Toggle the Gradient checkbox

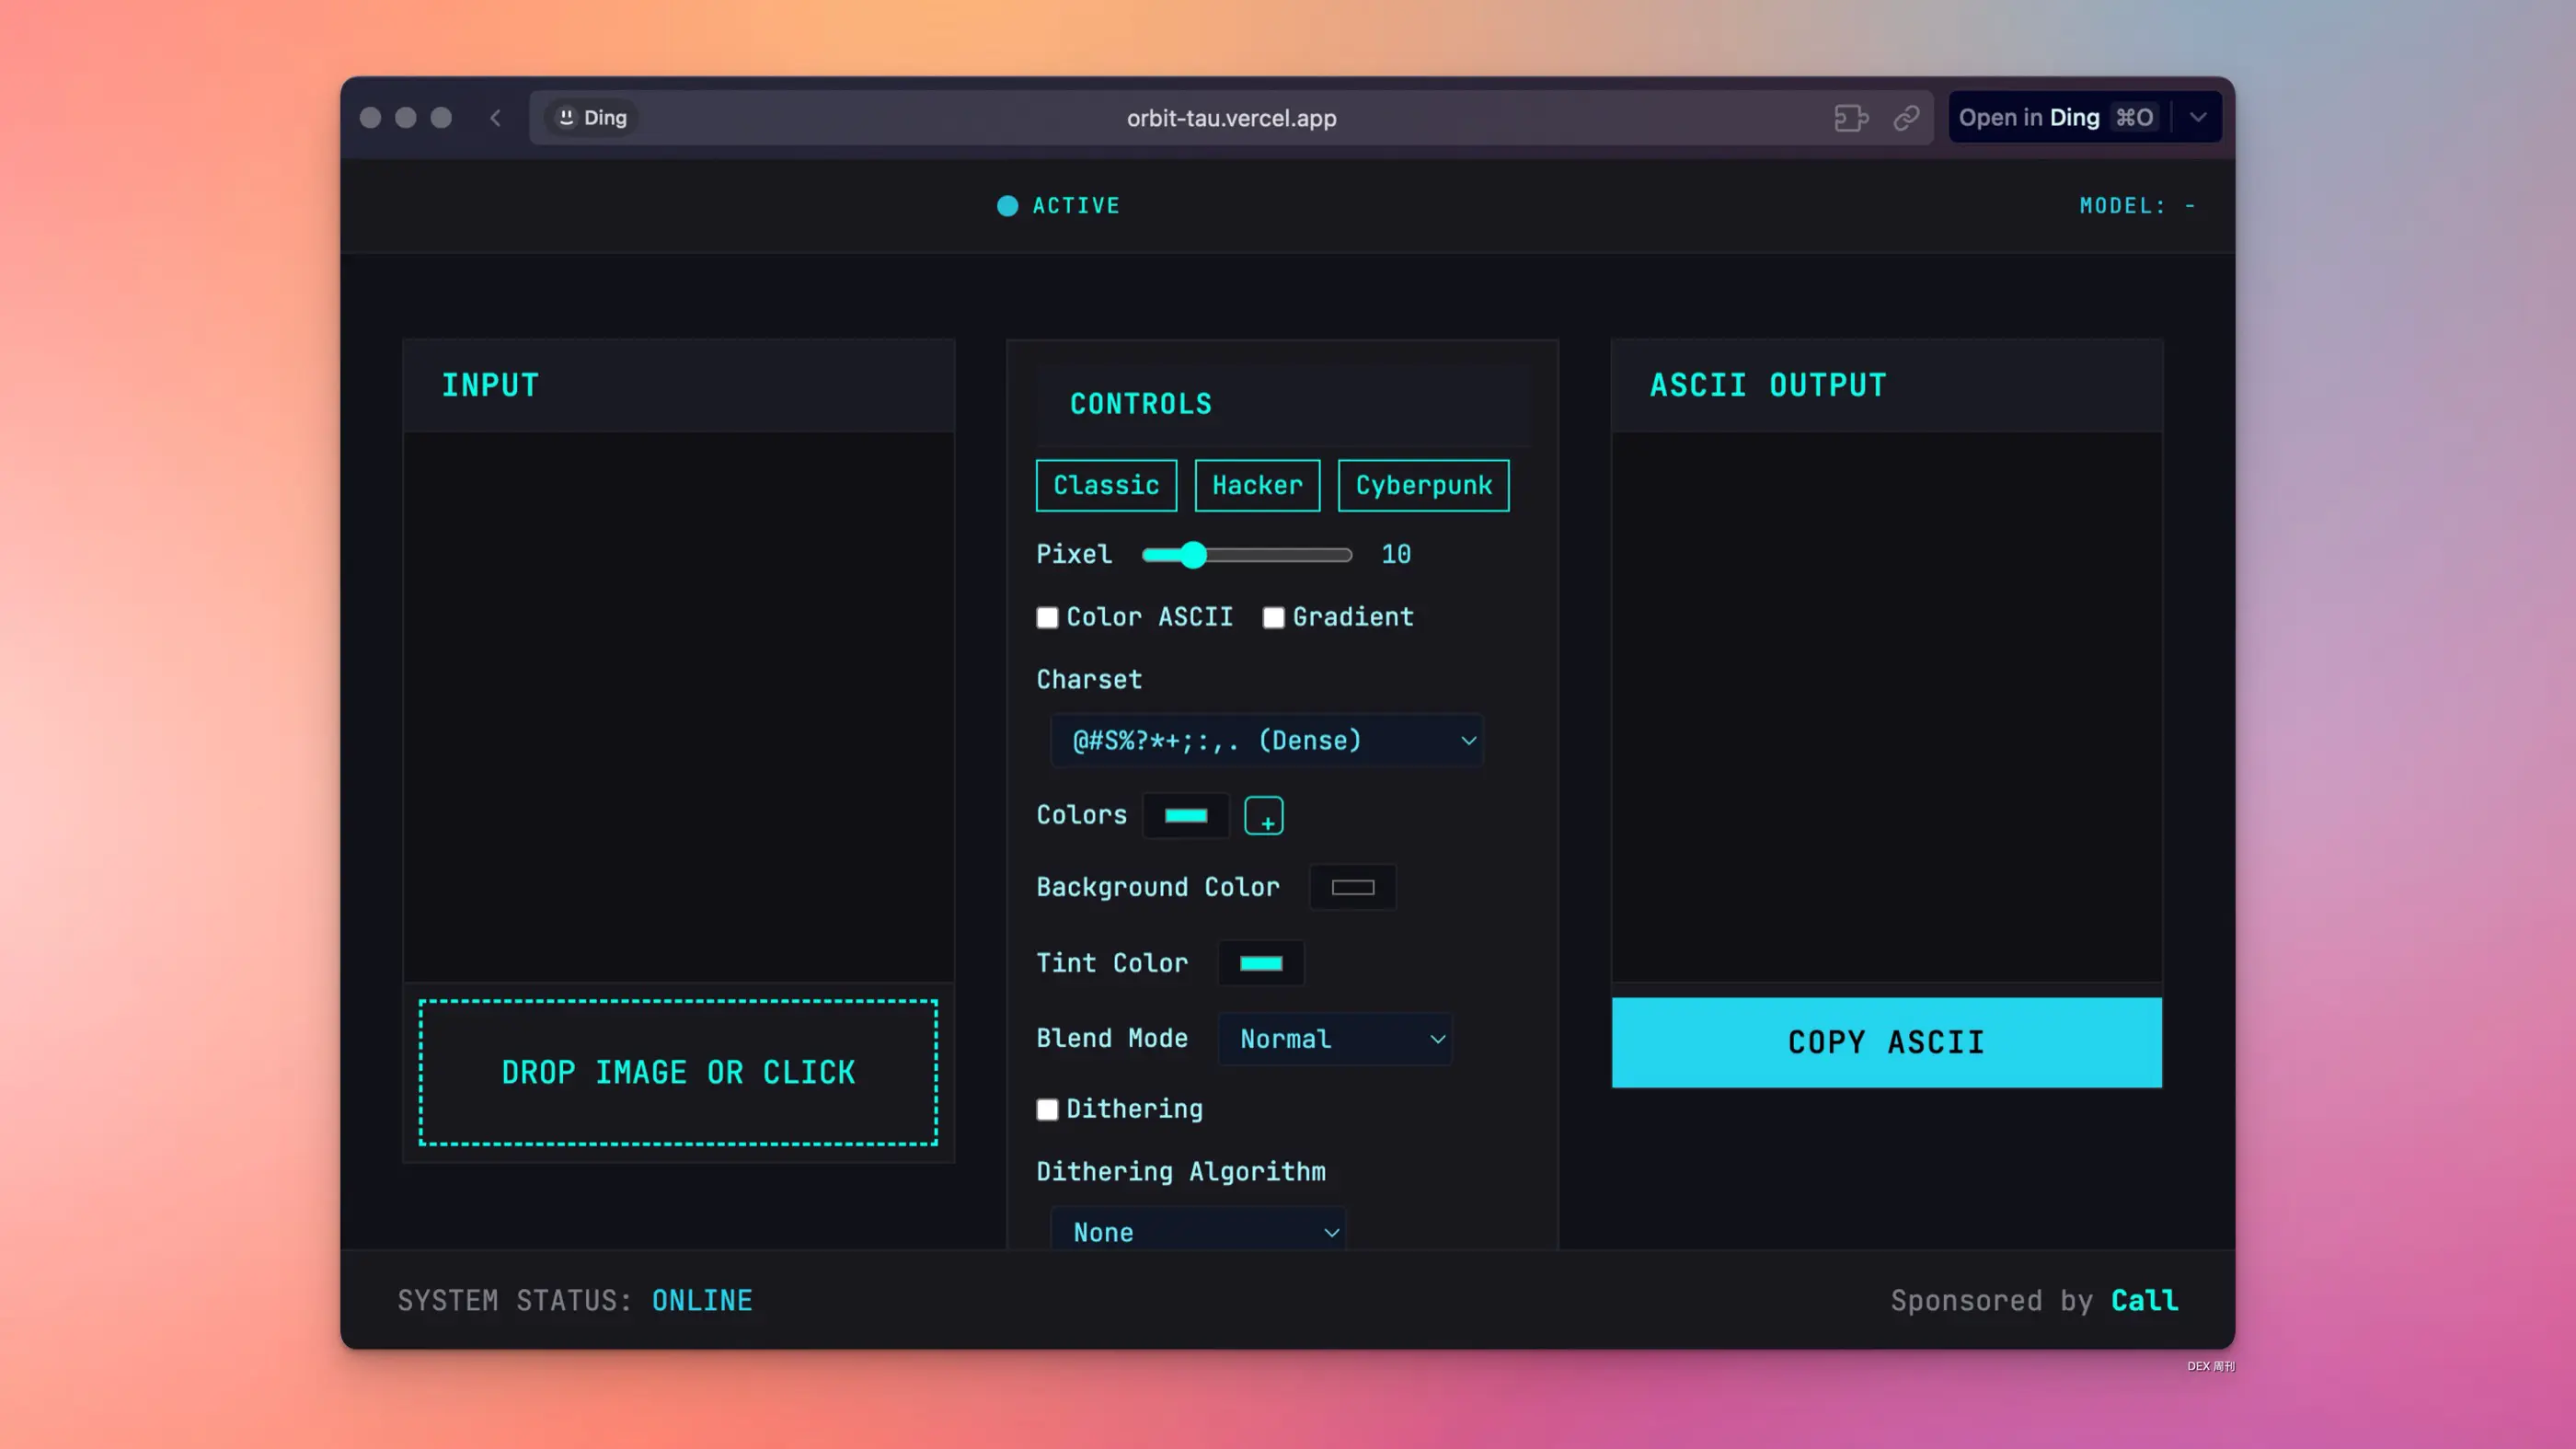[x=1273, y=618]
